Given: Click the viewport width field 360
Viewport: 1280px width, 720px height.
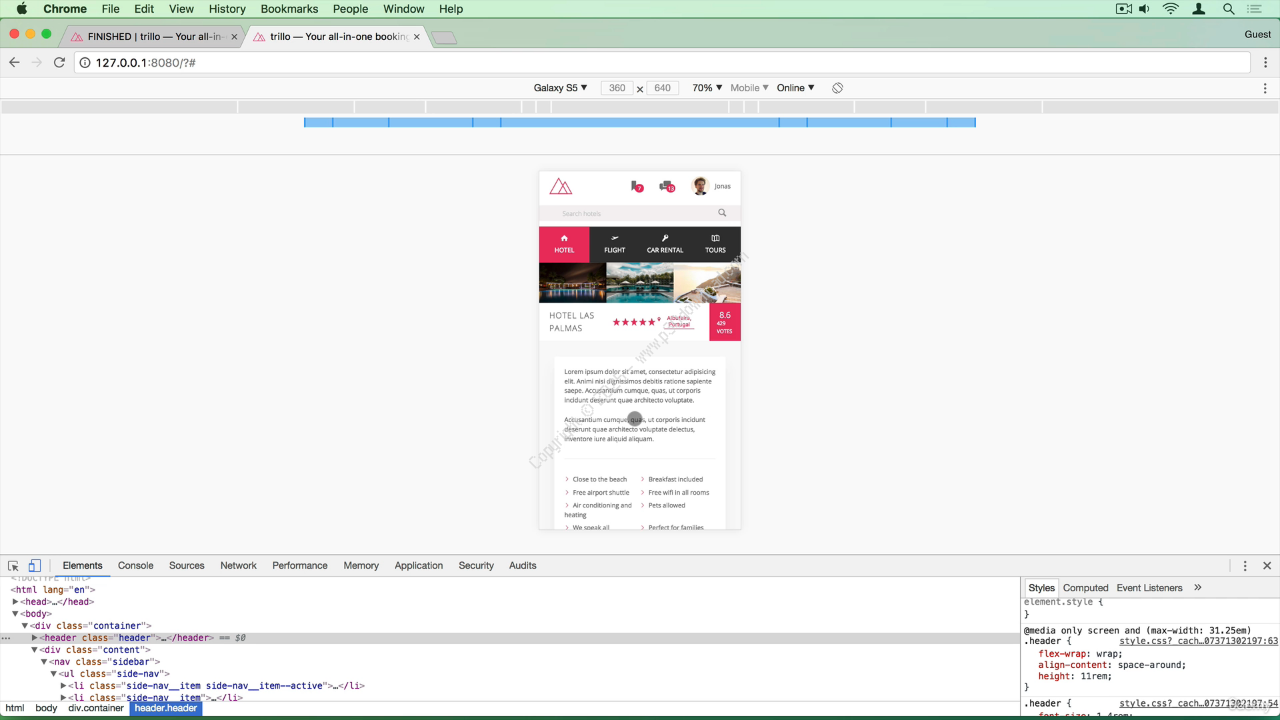Looking at the screenshot, I should (x=617, y=88).
